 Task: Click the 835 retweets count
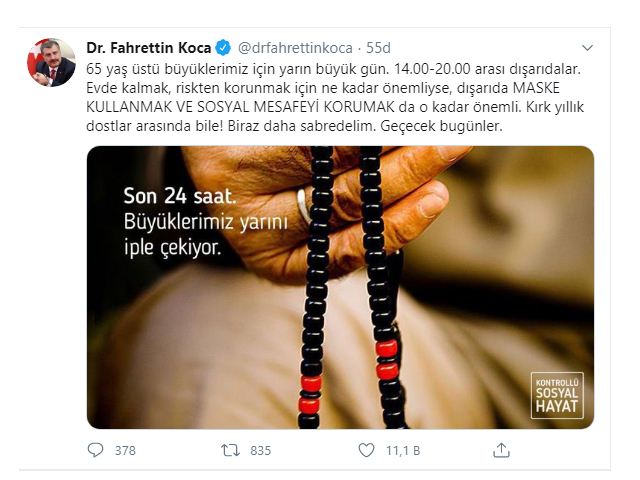(x=260, y=451)
